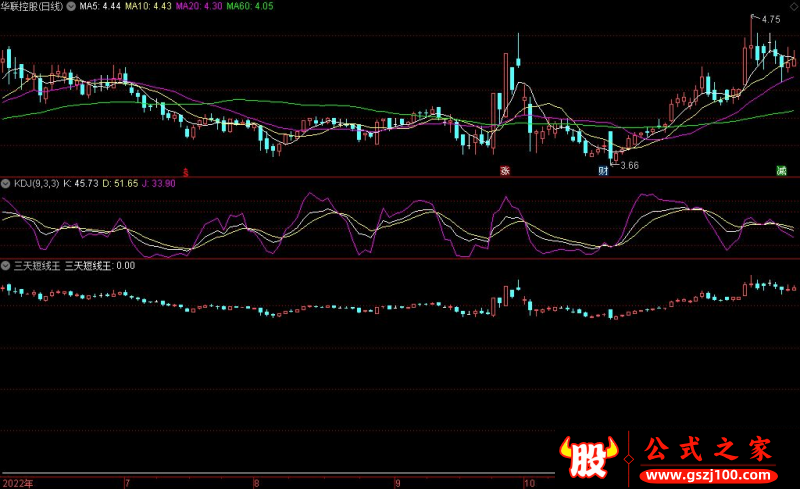This screenshot has width=800, height=489.
Task: Click the green MA60 legend label
Action: pyautogui.click(x=248, y=6)
